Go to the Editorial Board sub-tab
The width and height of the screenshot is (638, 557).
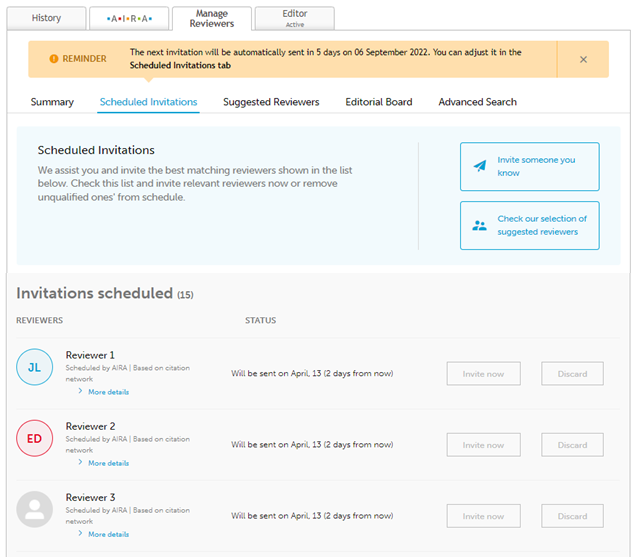378,102
